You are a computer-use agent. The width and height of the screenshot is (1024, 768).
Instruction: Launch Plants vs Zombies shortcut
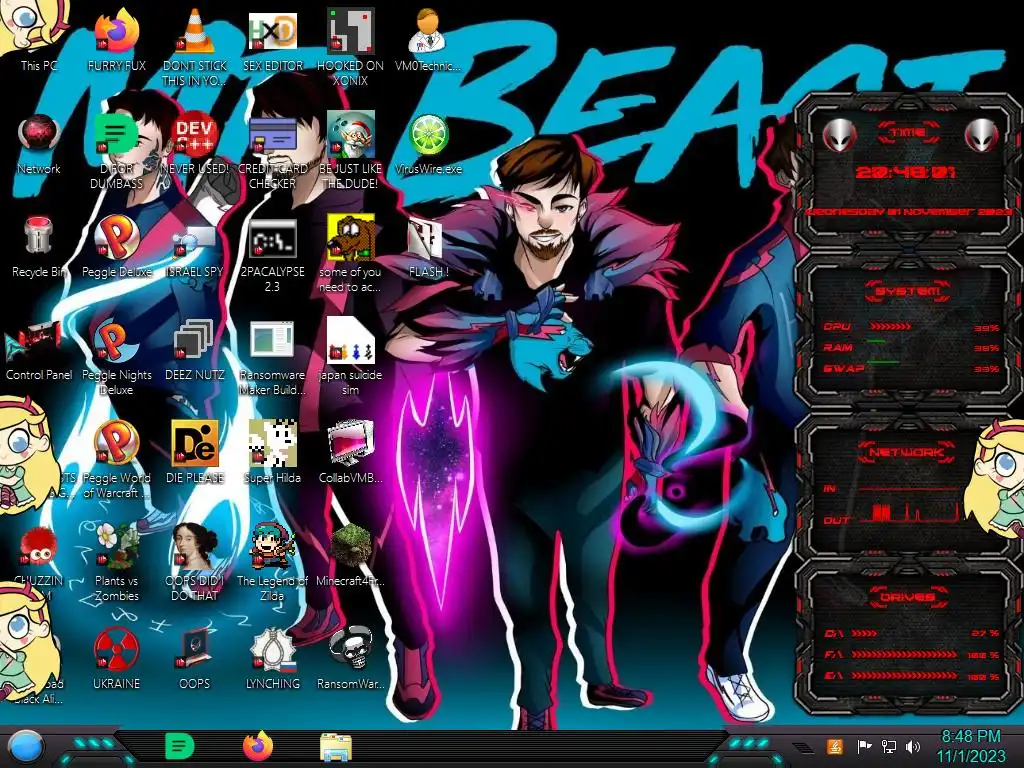(116, 562)
